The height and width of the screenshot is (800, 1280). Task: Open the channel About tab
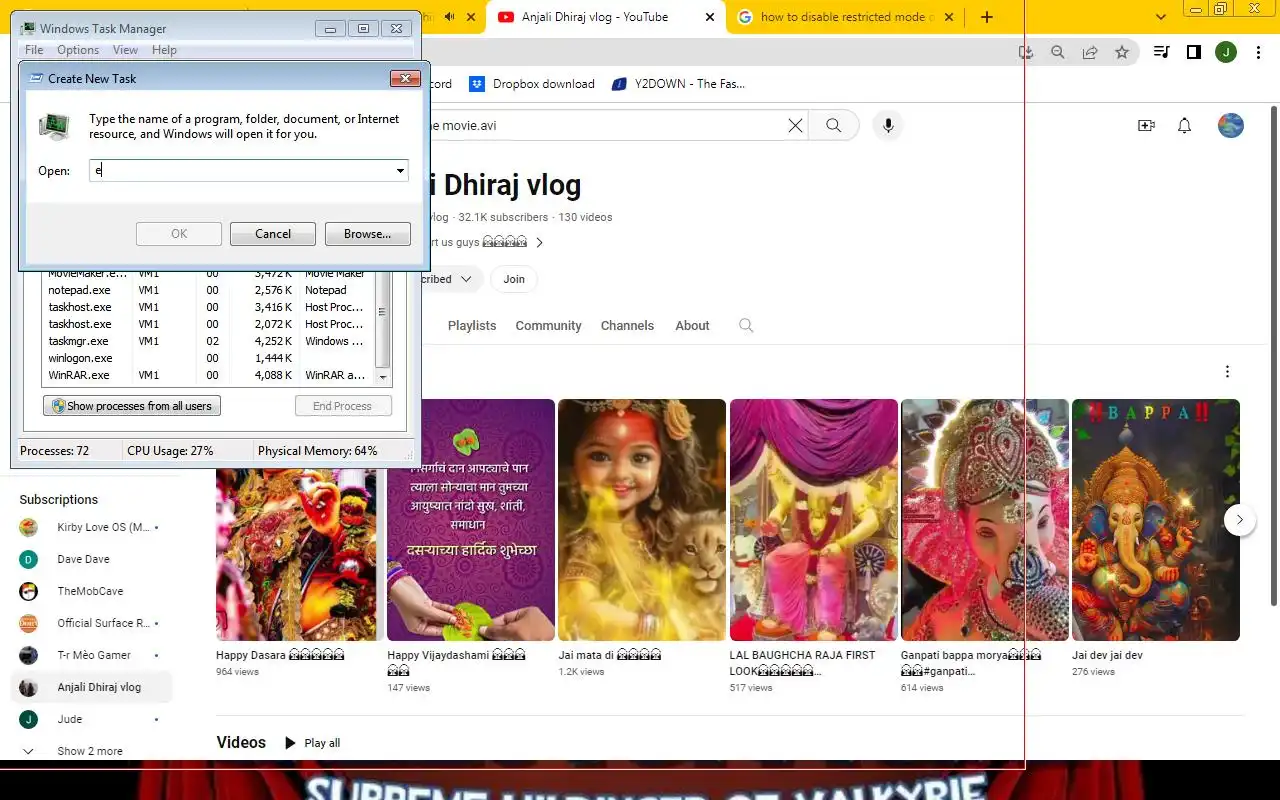click(x=692, y=326)
